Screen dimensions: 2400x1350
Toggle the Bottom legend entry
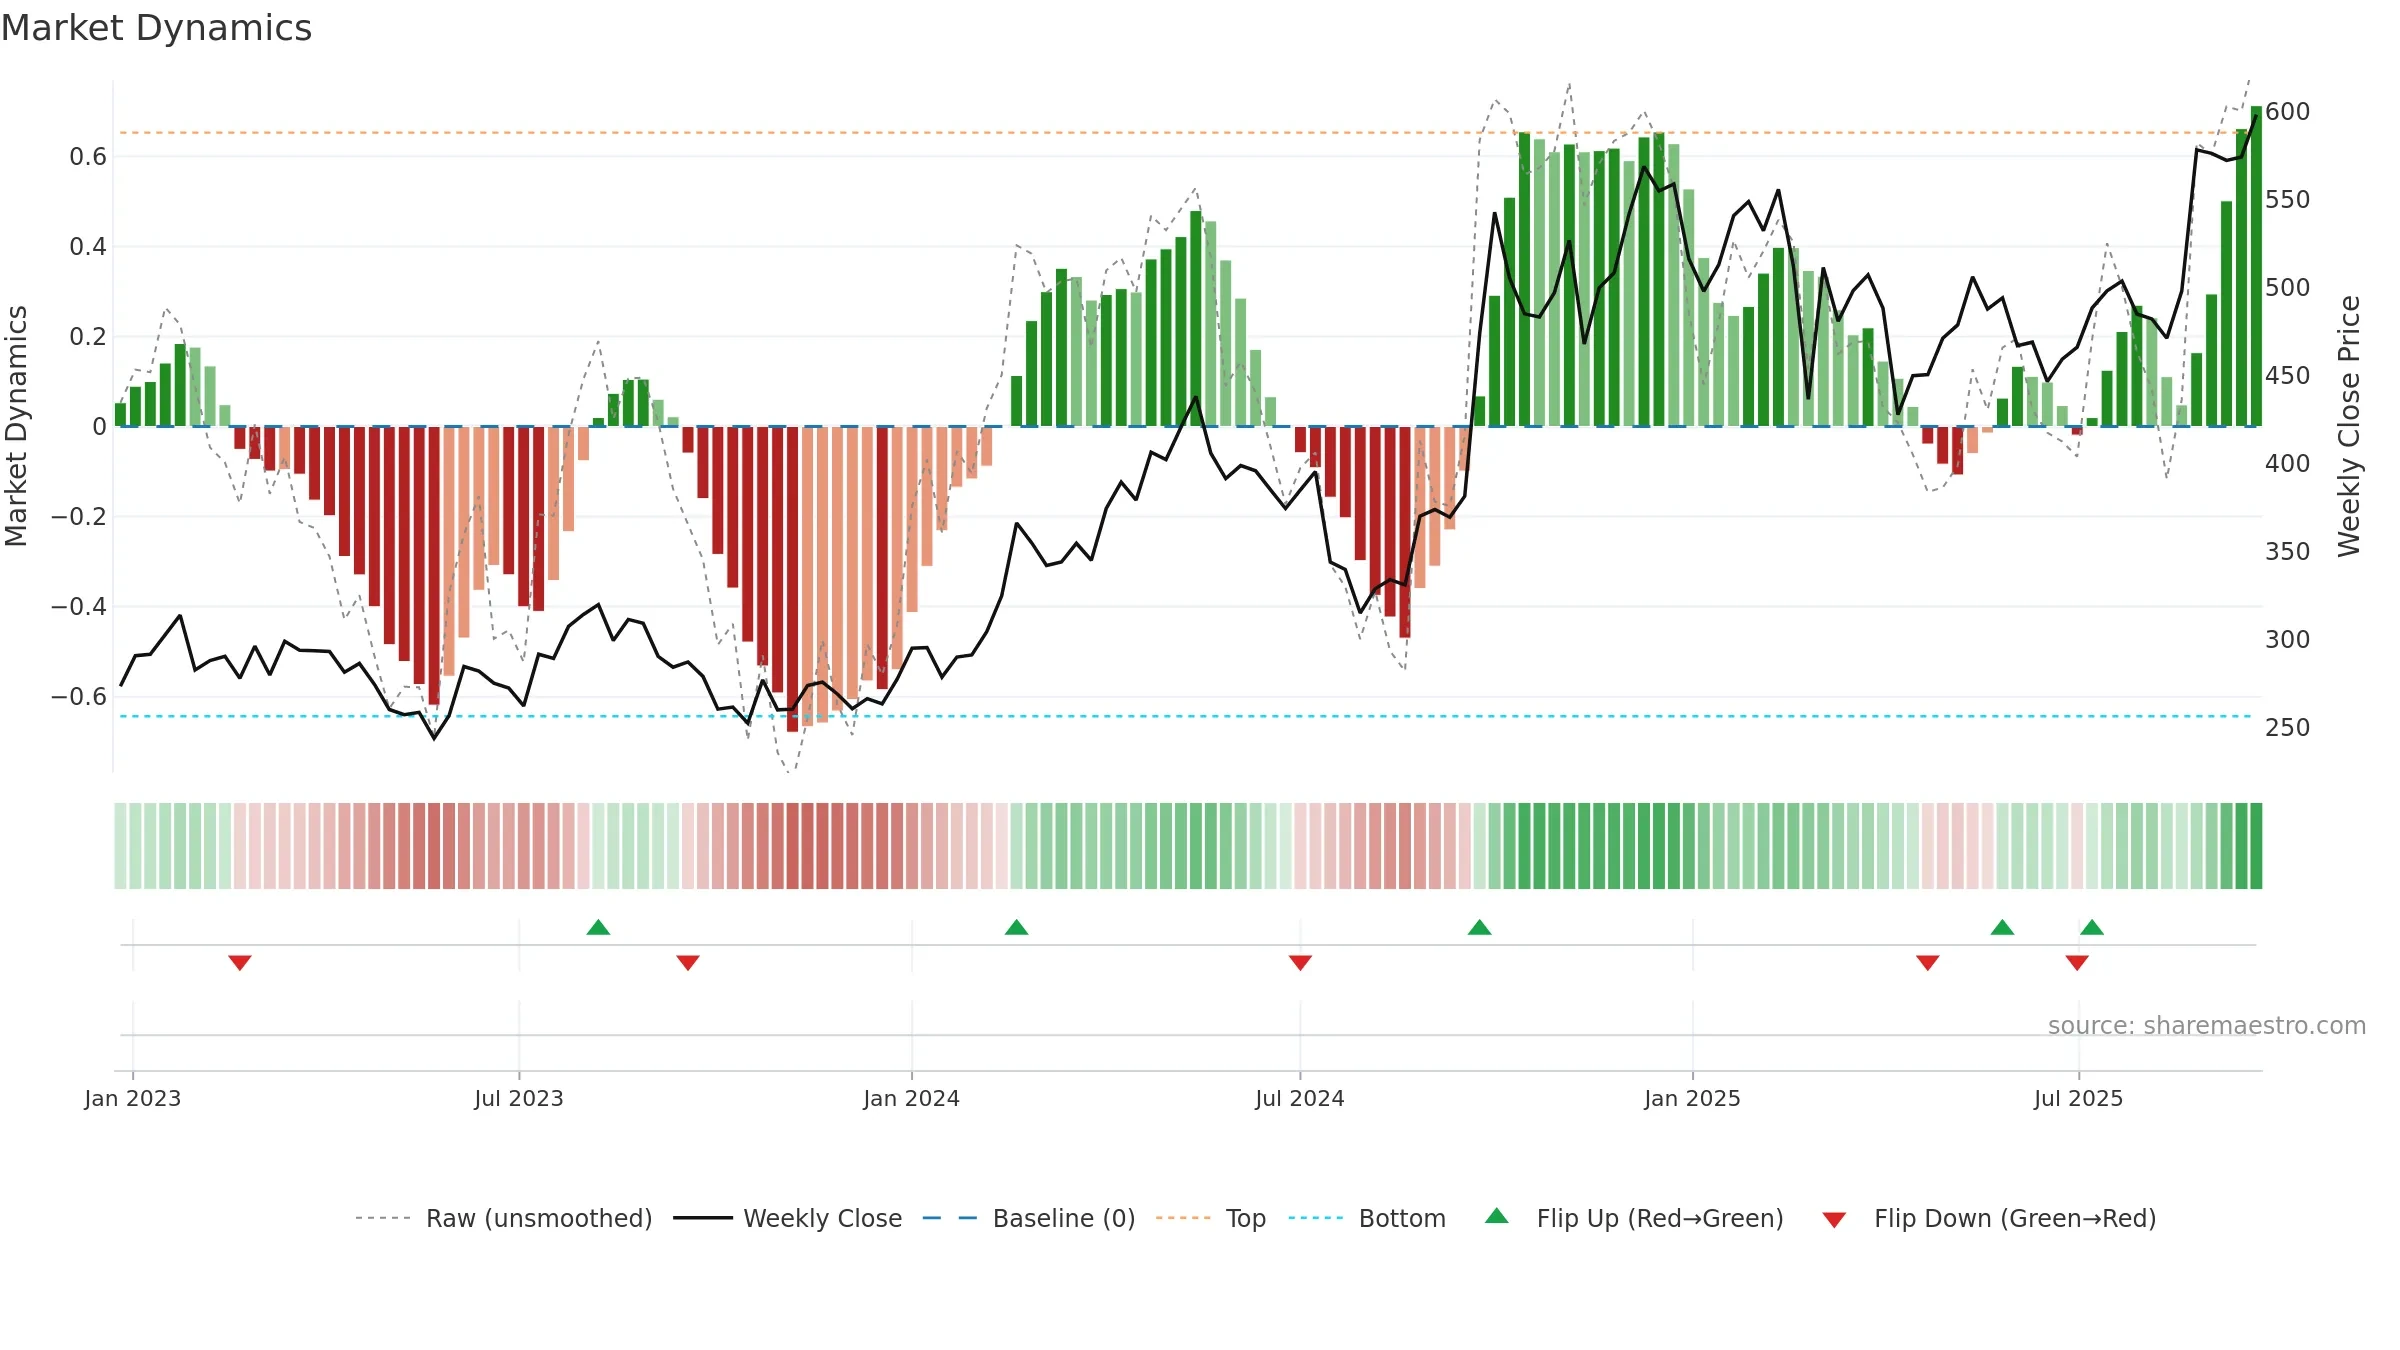coord(1367,1218)
